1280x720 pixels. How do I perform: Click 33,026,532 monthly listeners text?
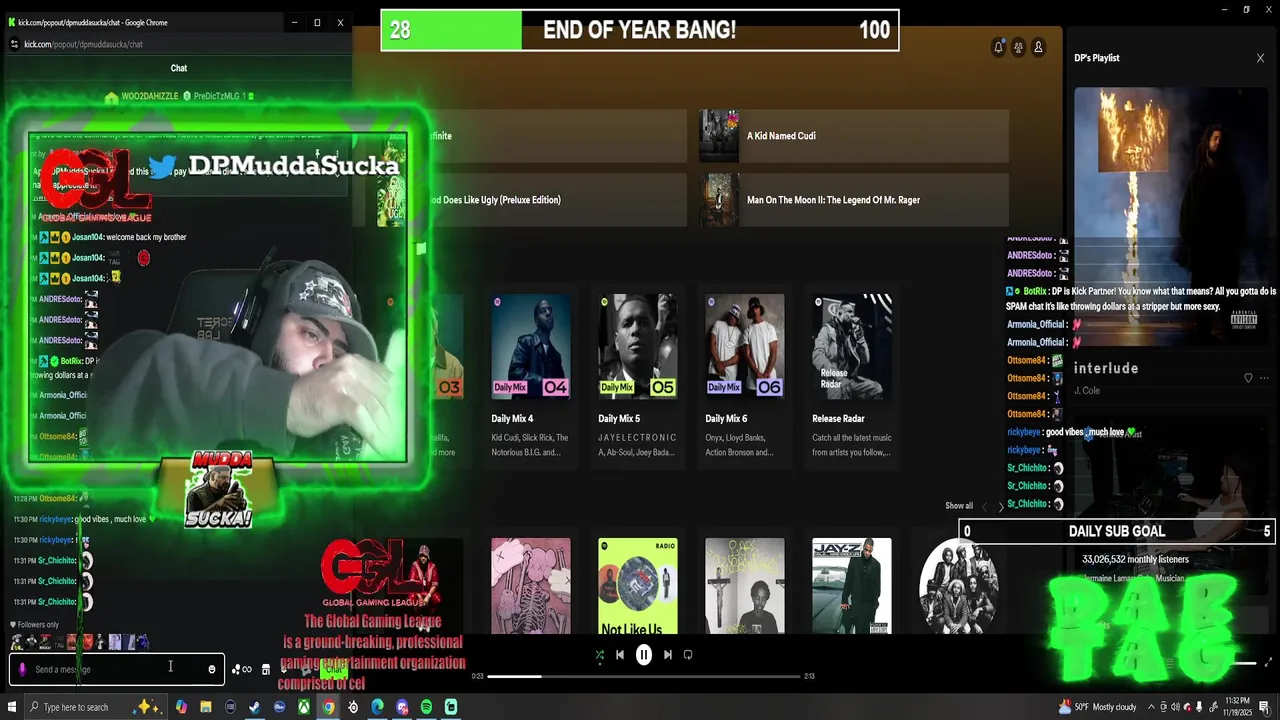point(1135,560)
